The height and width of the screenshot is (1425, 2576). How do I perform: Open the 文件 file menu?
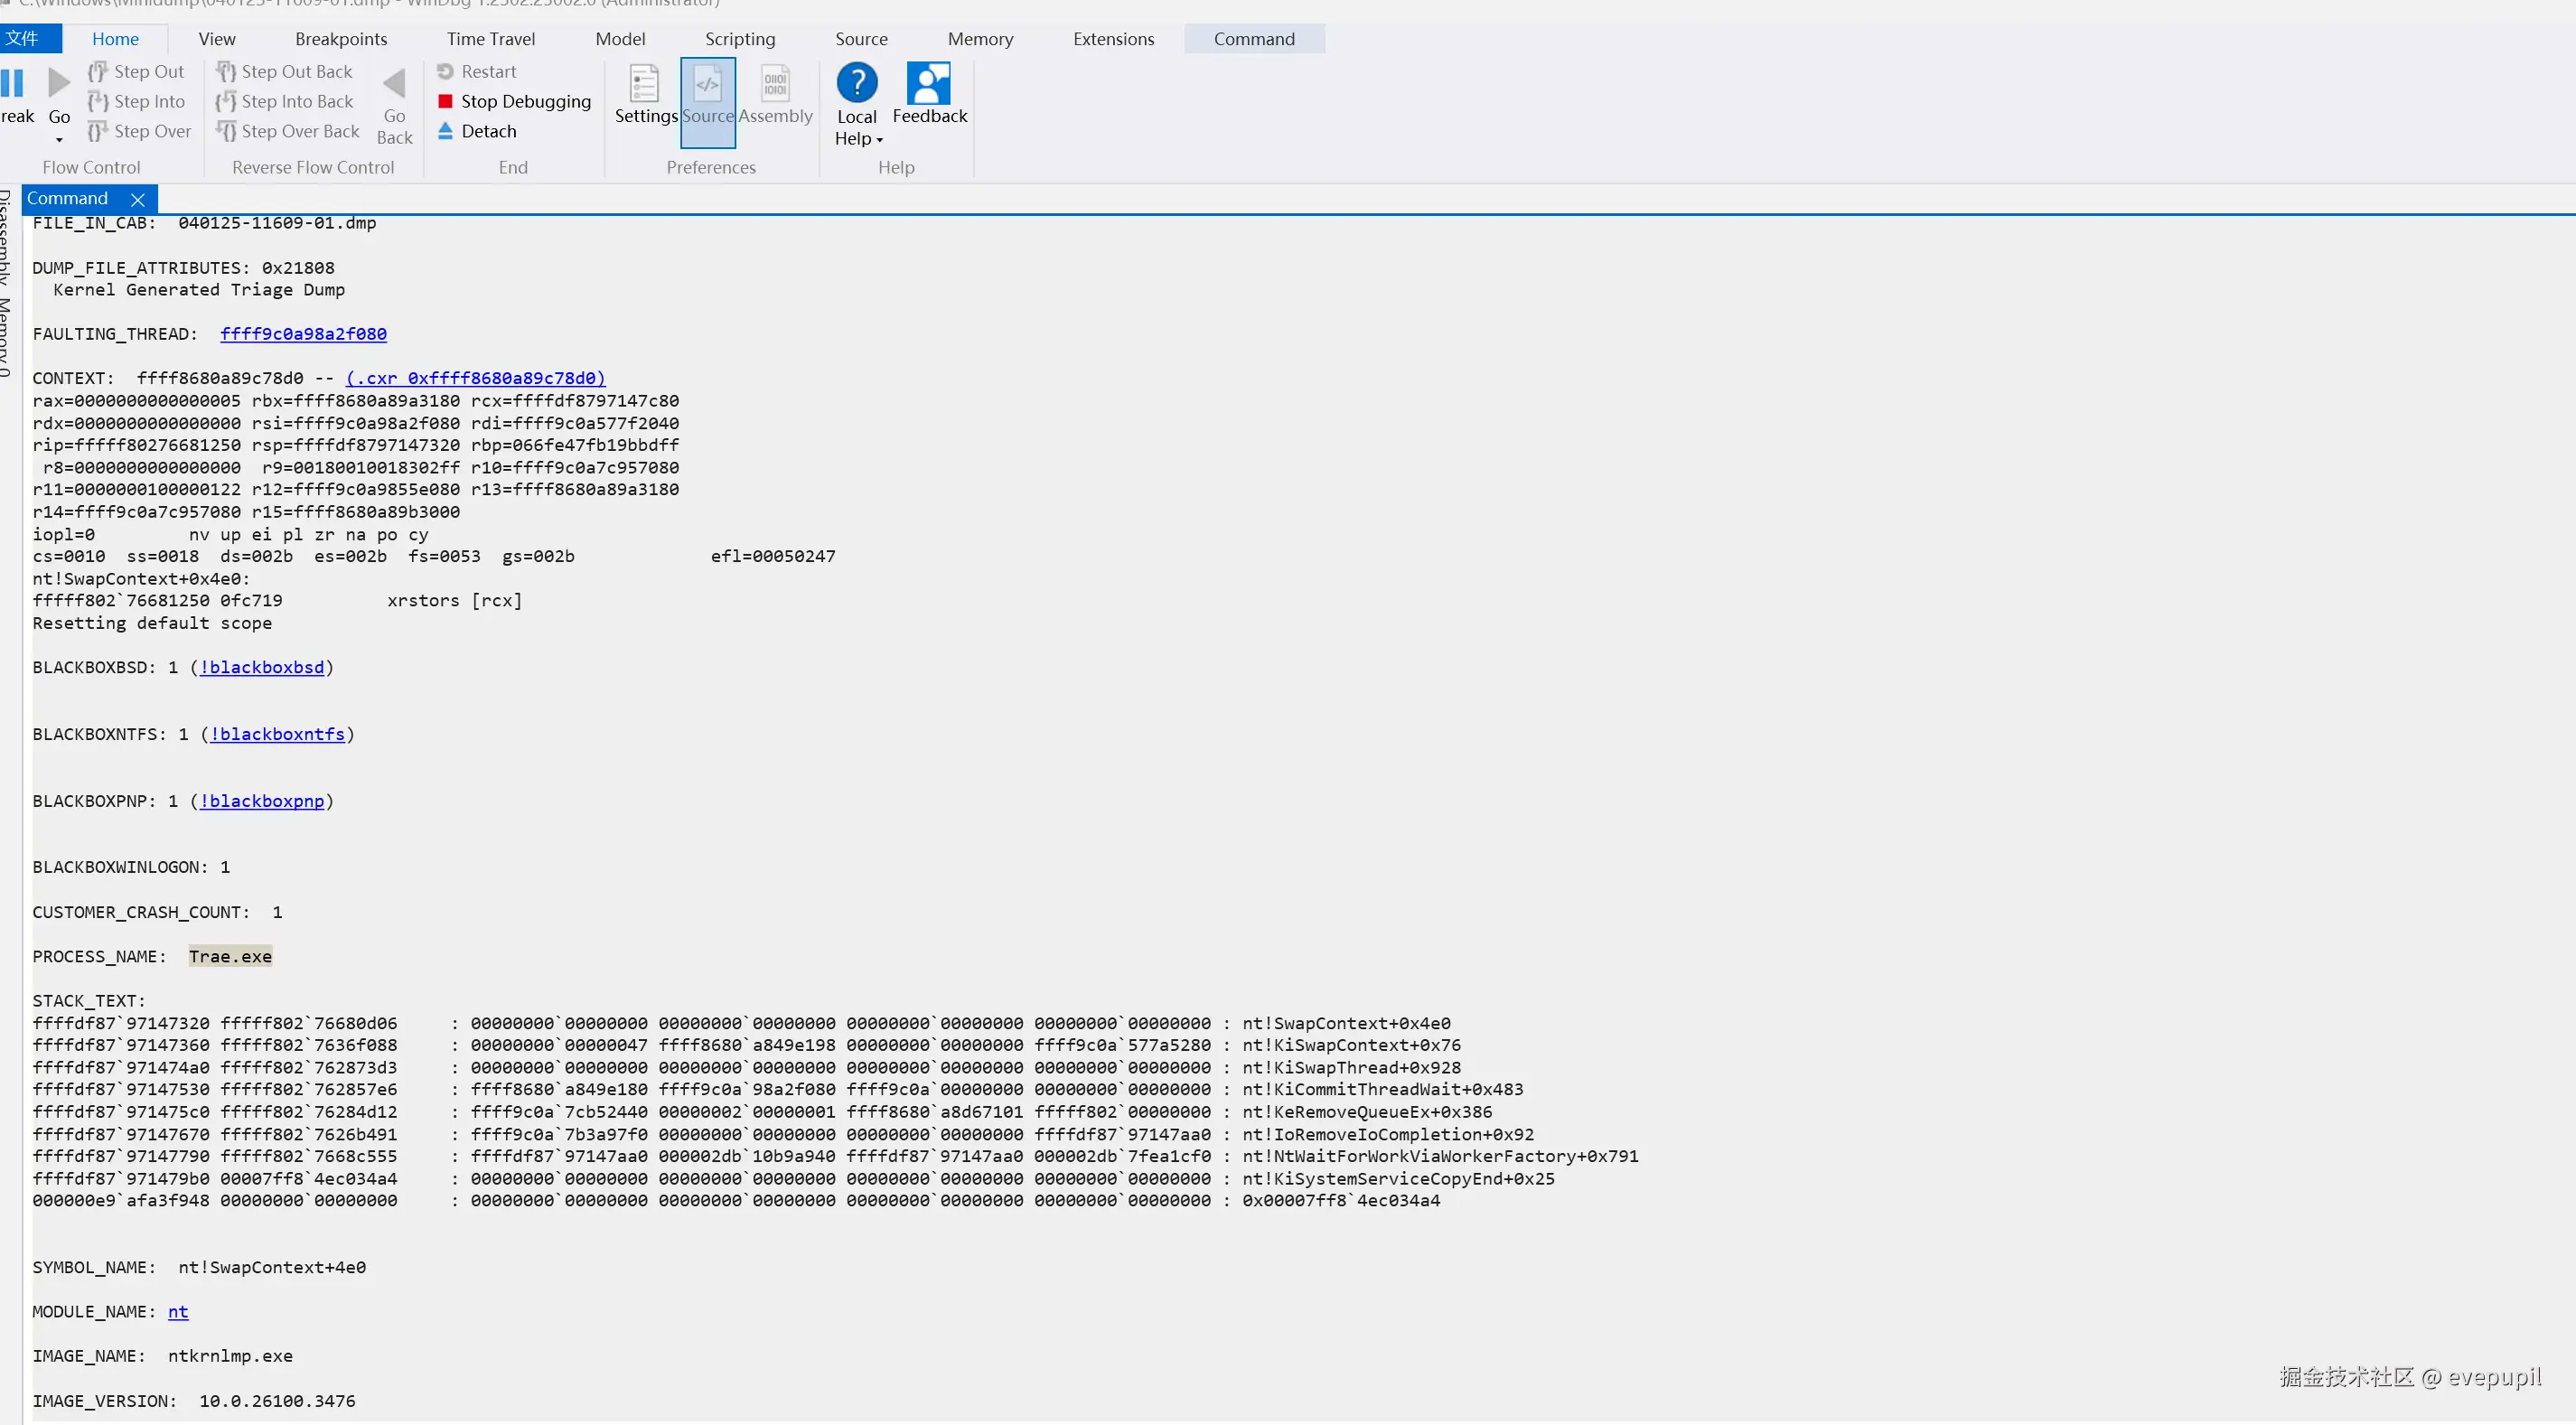[22, 39]
